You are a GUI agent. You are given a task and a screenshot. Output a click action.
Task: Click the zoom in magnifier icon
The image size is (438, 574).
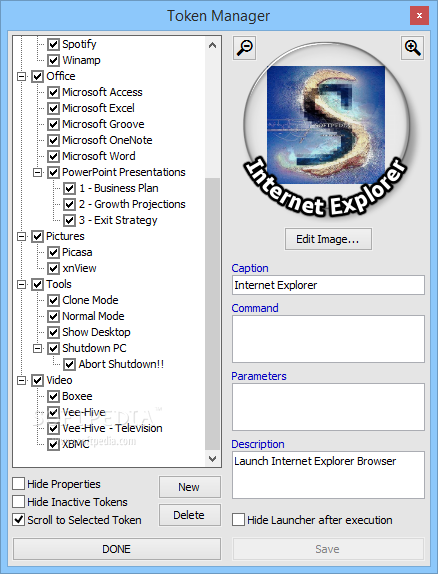[x=412, y=48]
